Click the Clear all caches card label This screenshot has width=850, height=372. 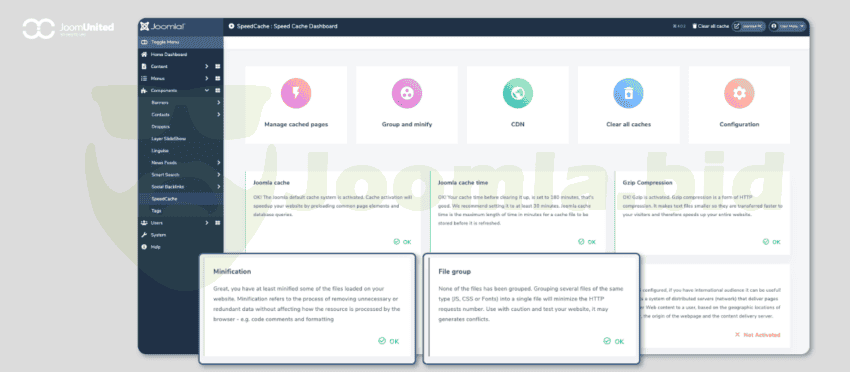click(x=628, y=124)
